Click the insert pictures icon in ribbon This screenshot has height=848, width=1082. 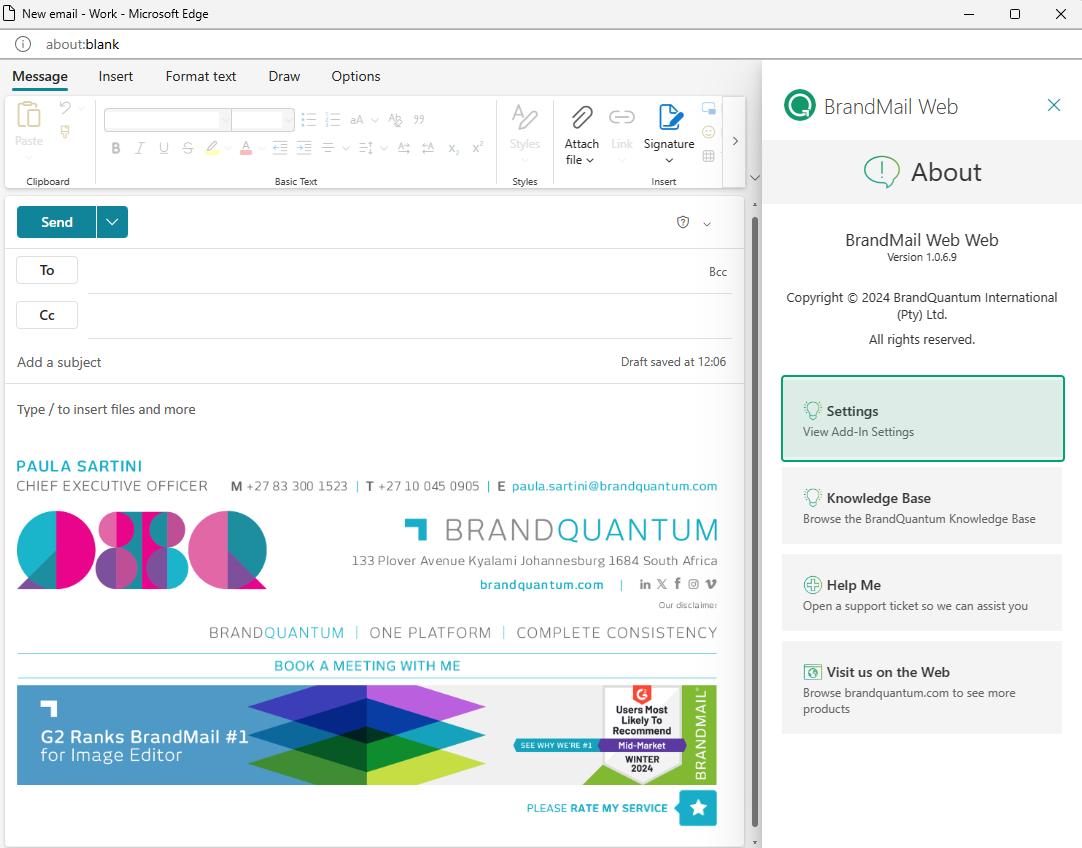pyautogui.click(x=708, y=108)
